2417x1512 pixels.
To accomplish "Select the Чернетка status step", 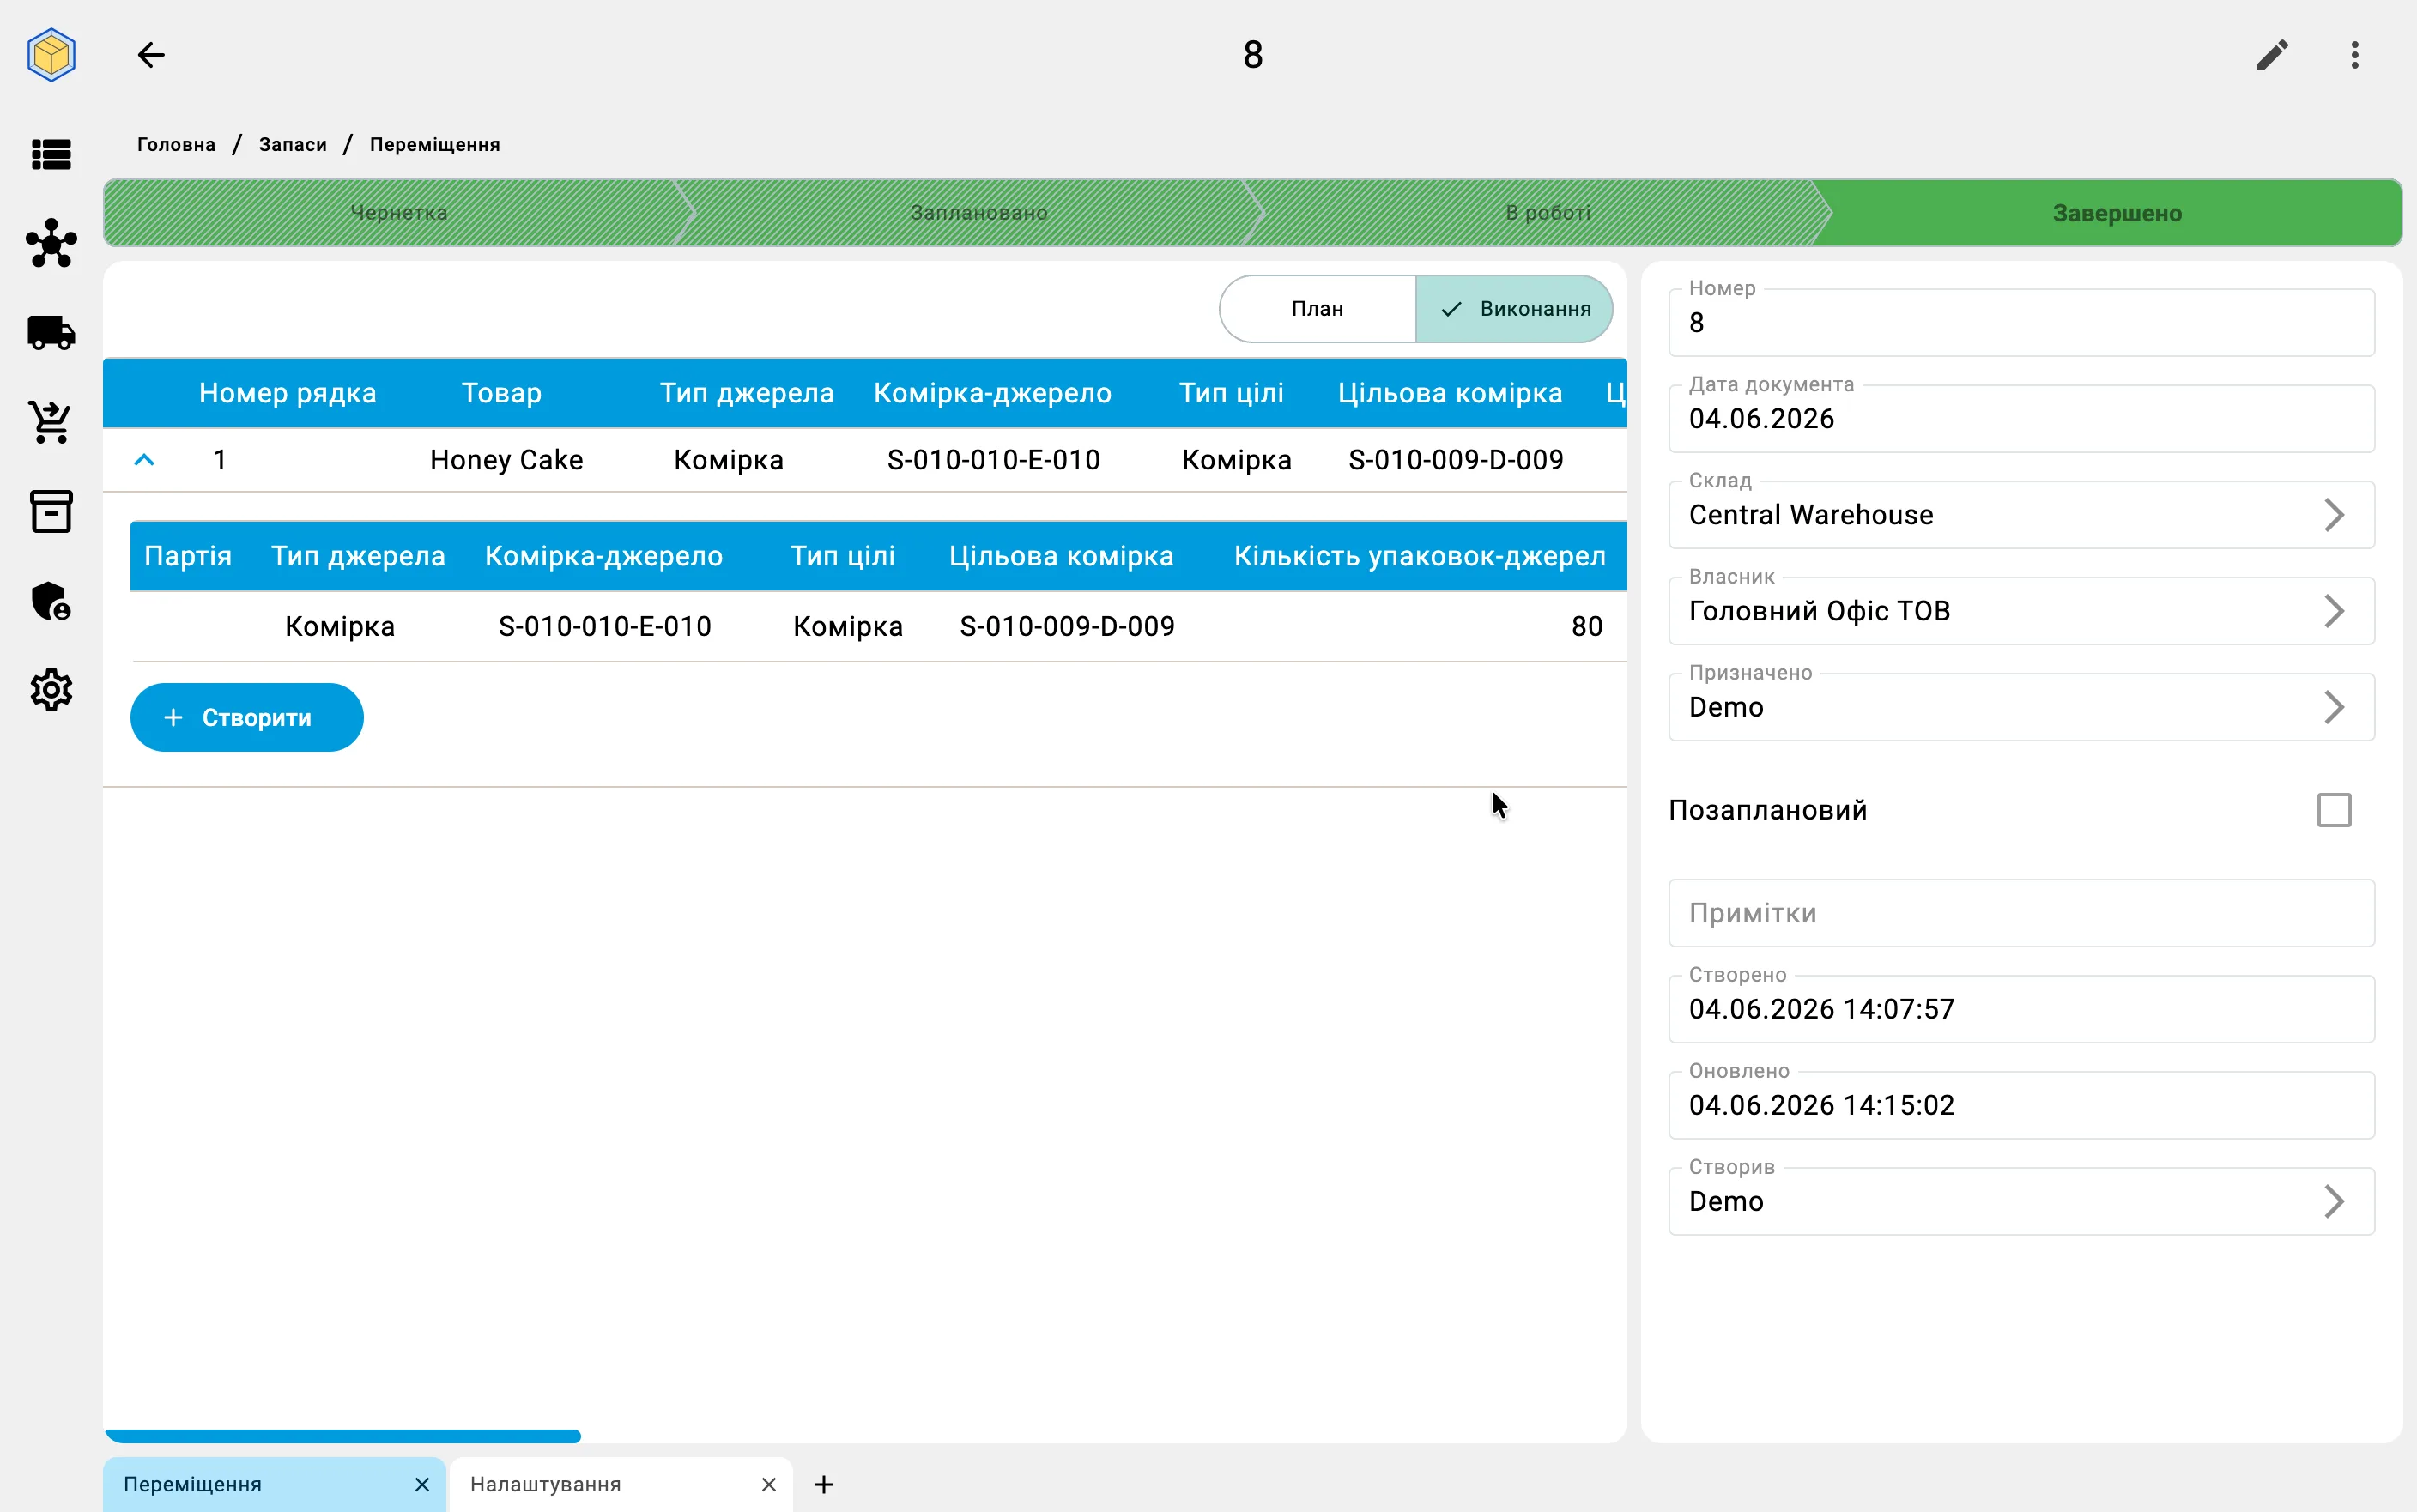I will click(398, 213).
